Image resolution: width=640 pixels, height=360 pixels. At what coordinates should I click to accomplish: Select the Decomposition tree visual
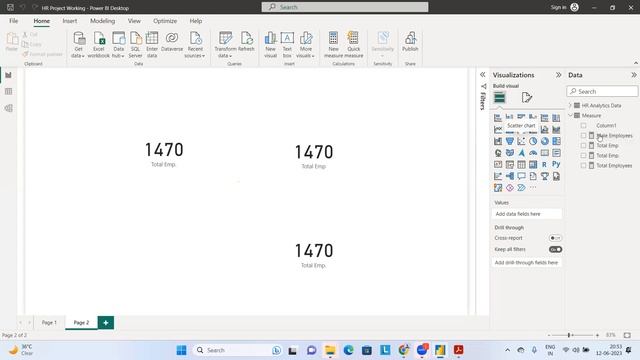point(510,176)
